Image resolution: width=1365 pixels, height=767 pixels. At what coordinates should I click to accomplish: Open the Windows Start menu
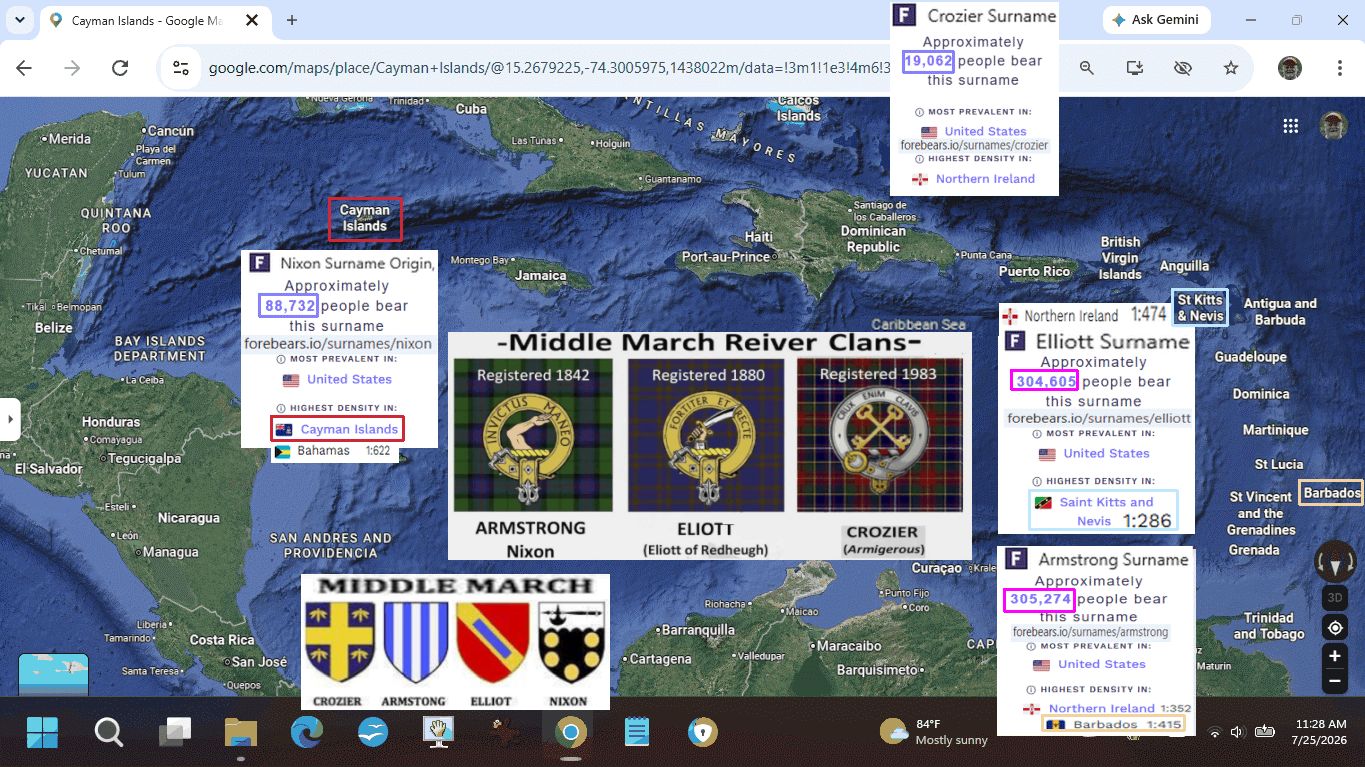click(43, 733)
